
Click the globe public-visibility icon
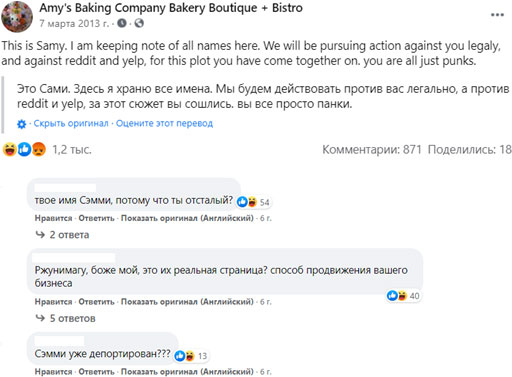[x=139, y=23]
